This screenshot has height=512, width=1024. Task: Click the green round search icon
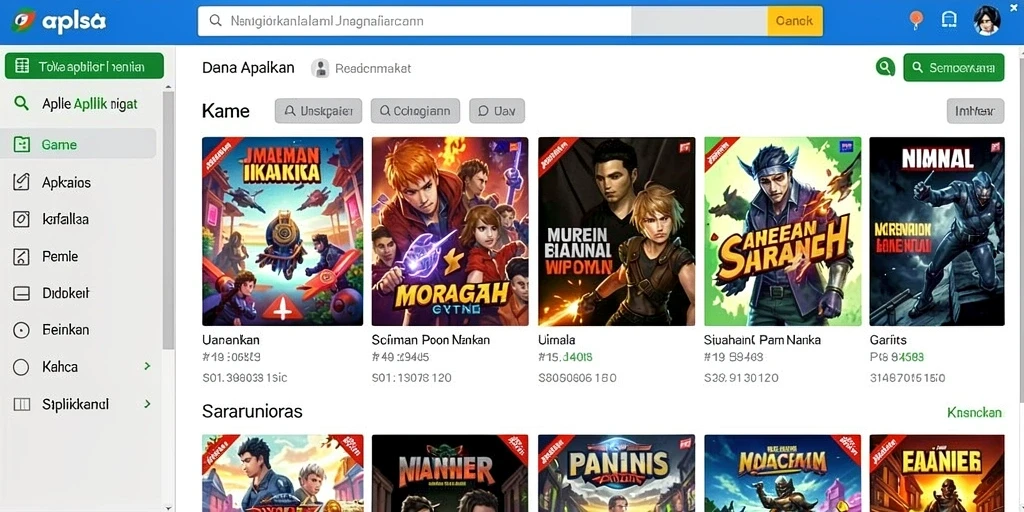pos(885,67)
